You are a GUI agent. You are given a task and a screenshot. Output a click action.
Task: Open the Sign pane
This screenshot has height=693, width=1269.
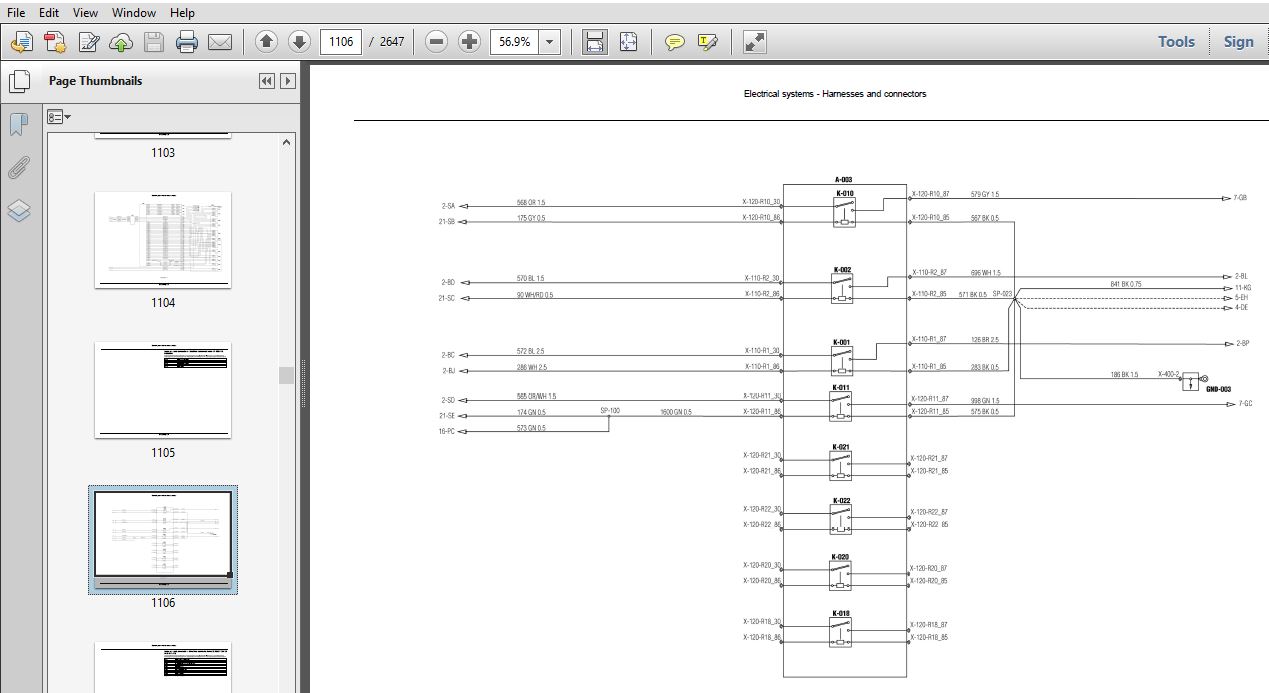[x=1238, y=42]
